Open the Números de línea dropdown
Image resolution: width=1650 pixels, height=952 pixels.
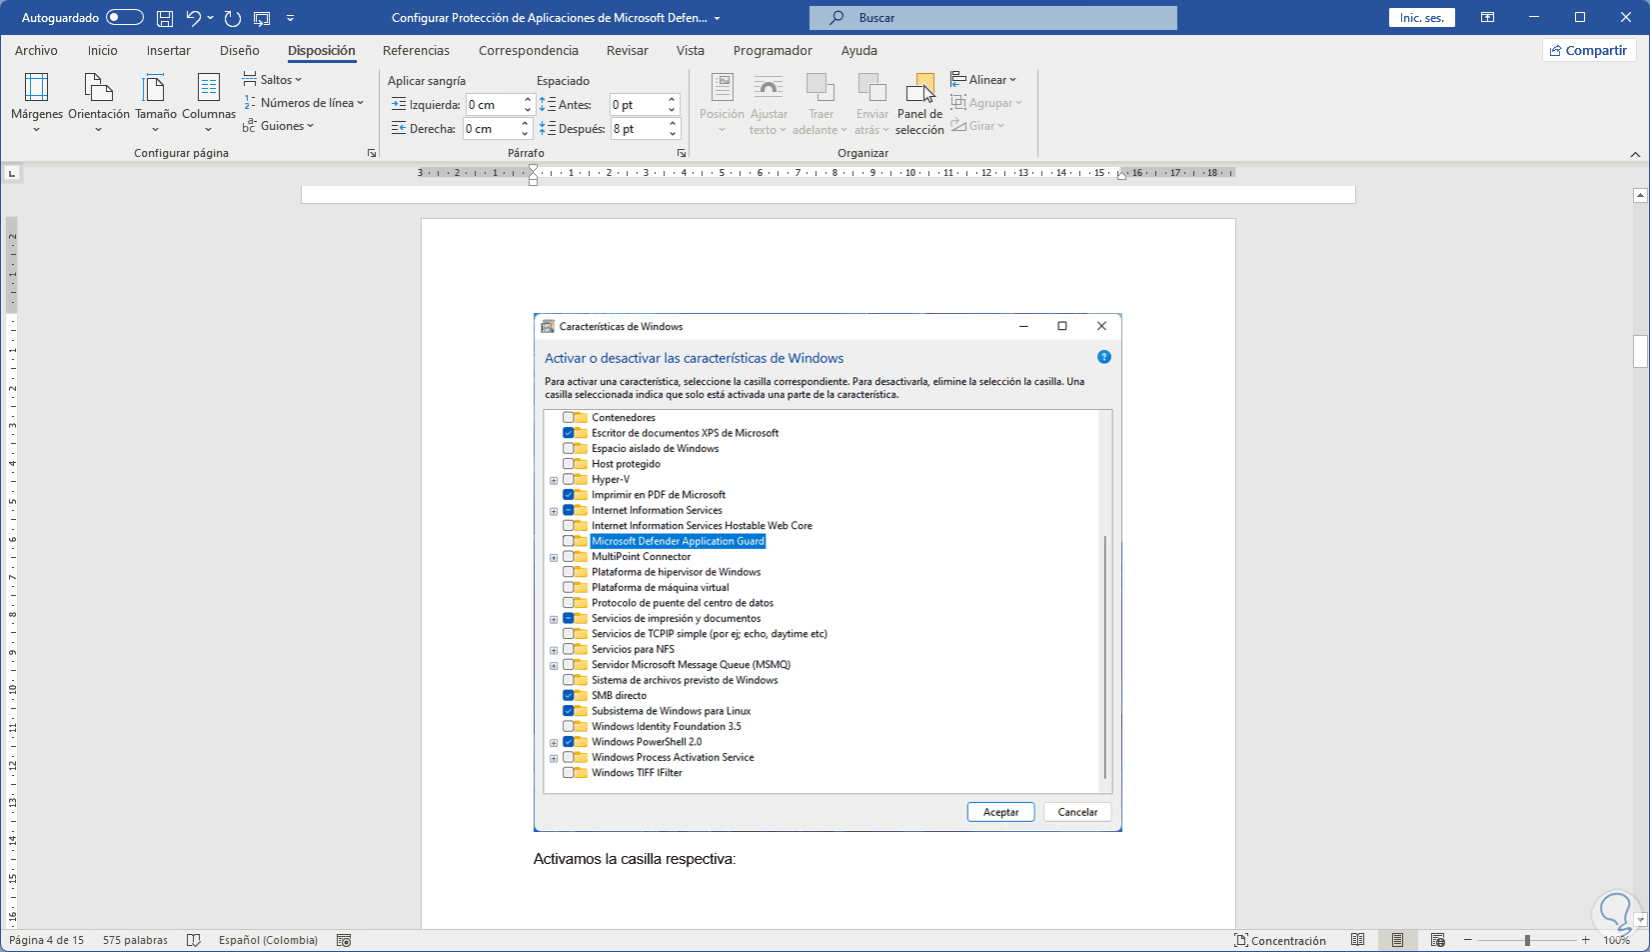click(x=304, y=103)
